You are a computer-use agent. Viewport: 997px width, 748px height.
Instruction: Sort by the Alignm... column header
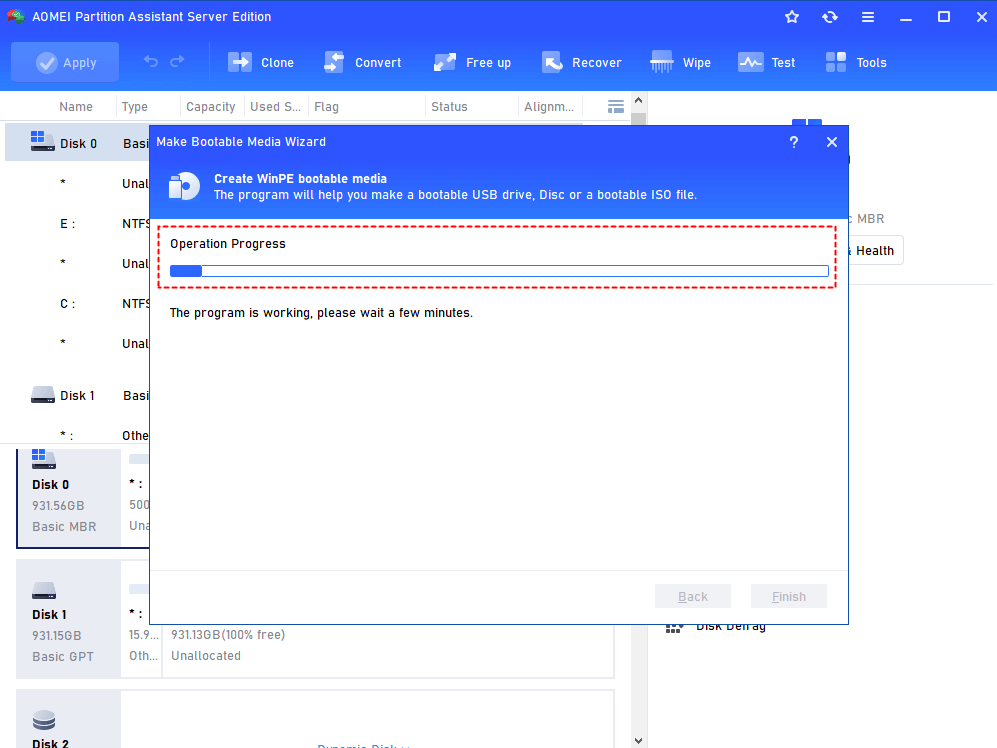(549, 107)
